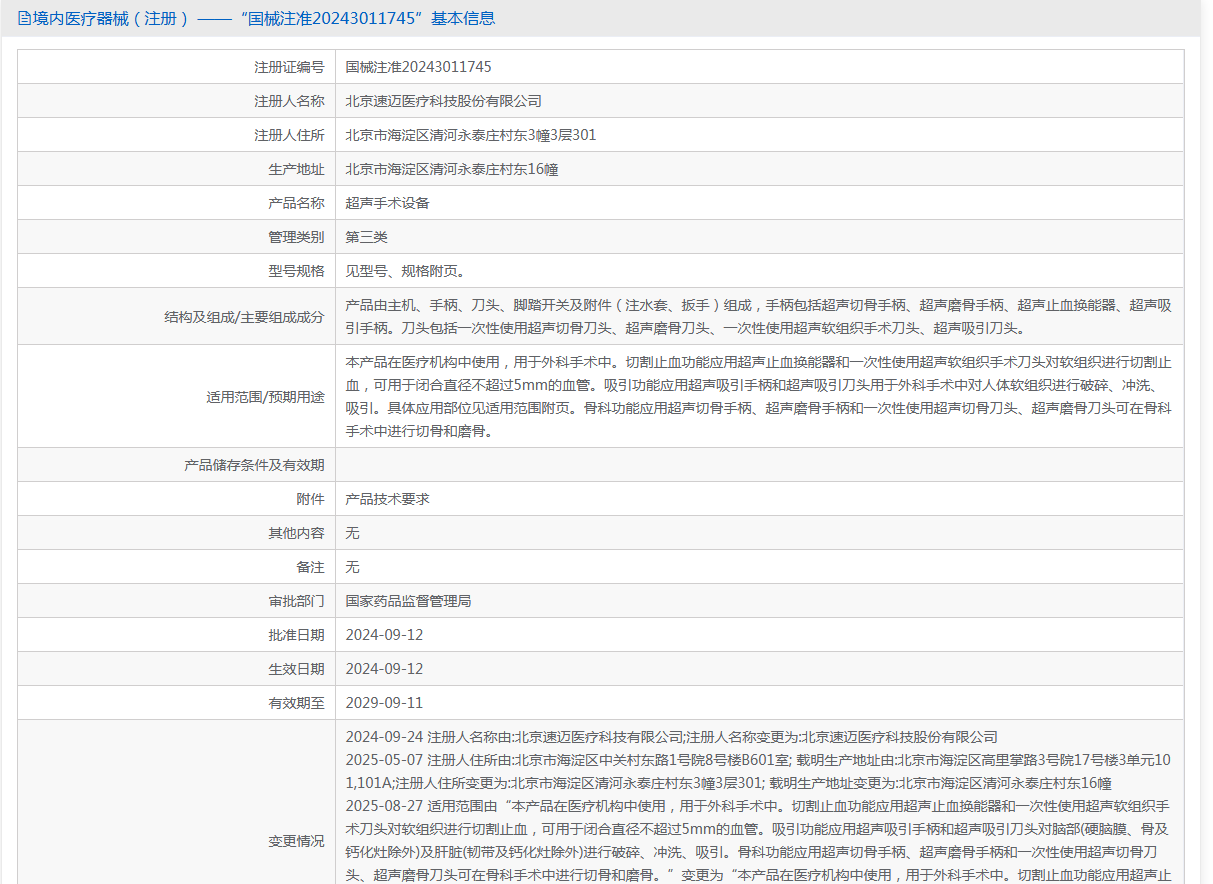Screen dimensions: 1213x884
Task: Click the 管理类别 label cell
Action: coord(176,237)
